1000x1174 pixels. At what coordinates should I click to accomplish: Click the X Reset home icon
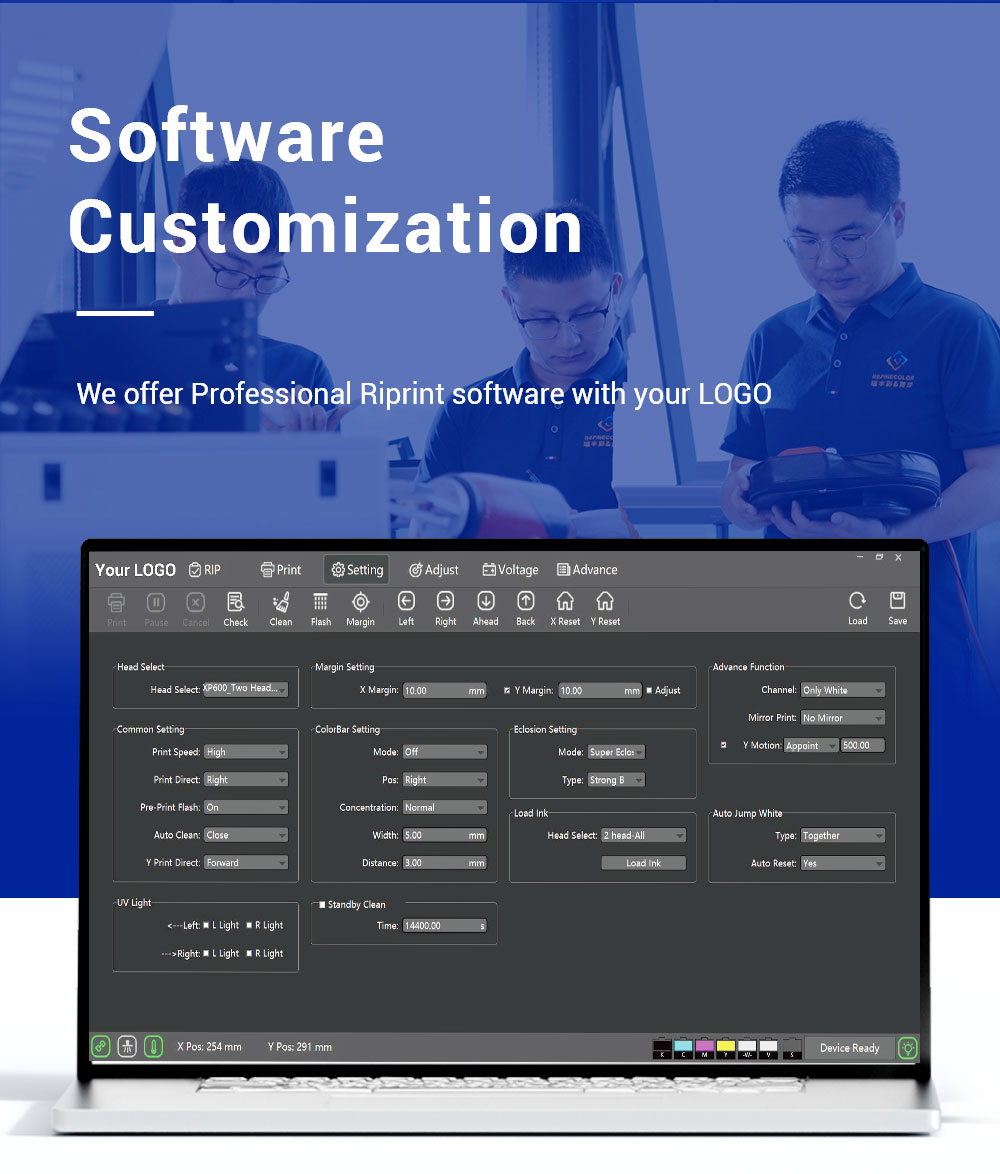coord(565,608)
